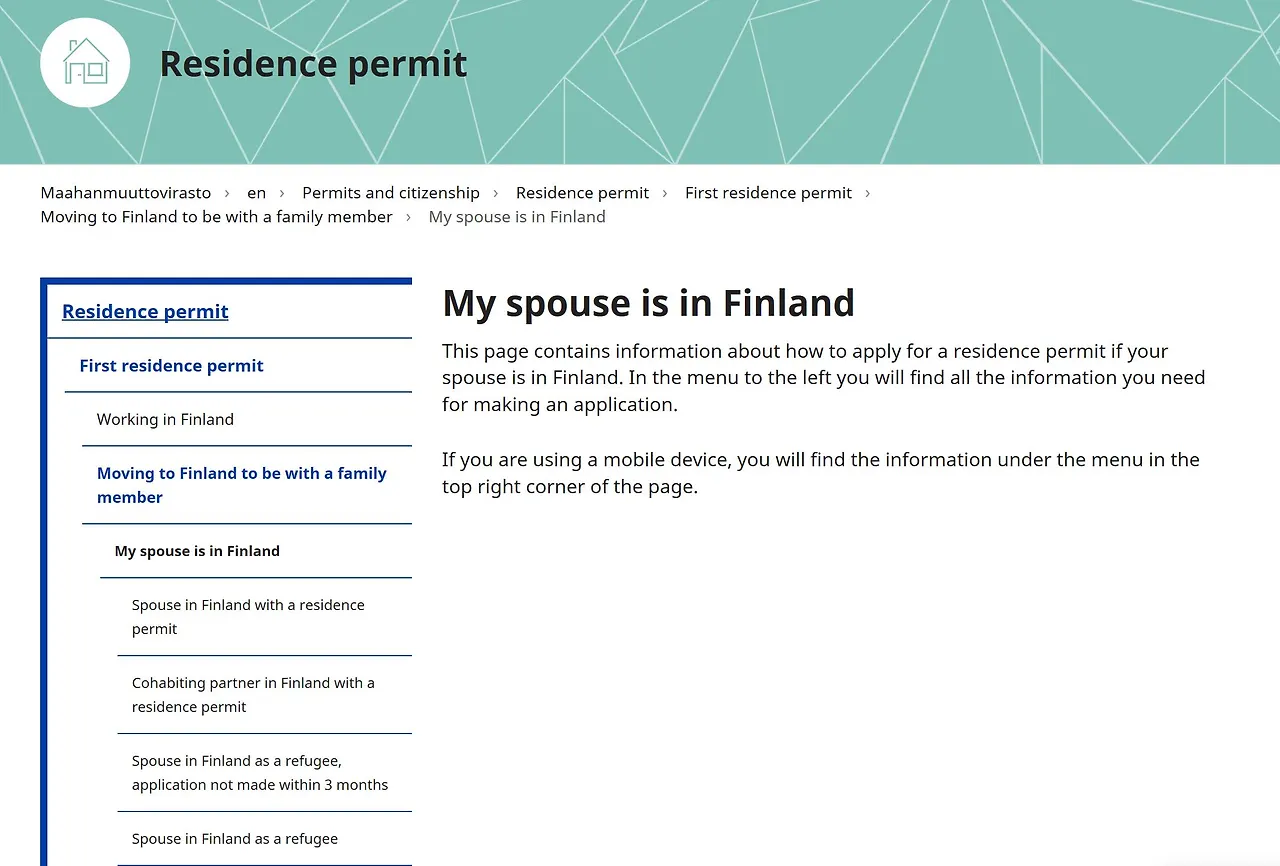Open 'Permits and citizenship' from the breadcrumb trail
Screen dimensions: 1280x866
click(390, 192)
